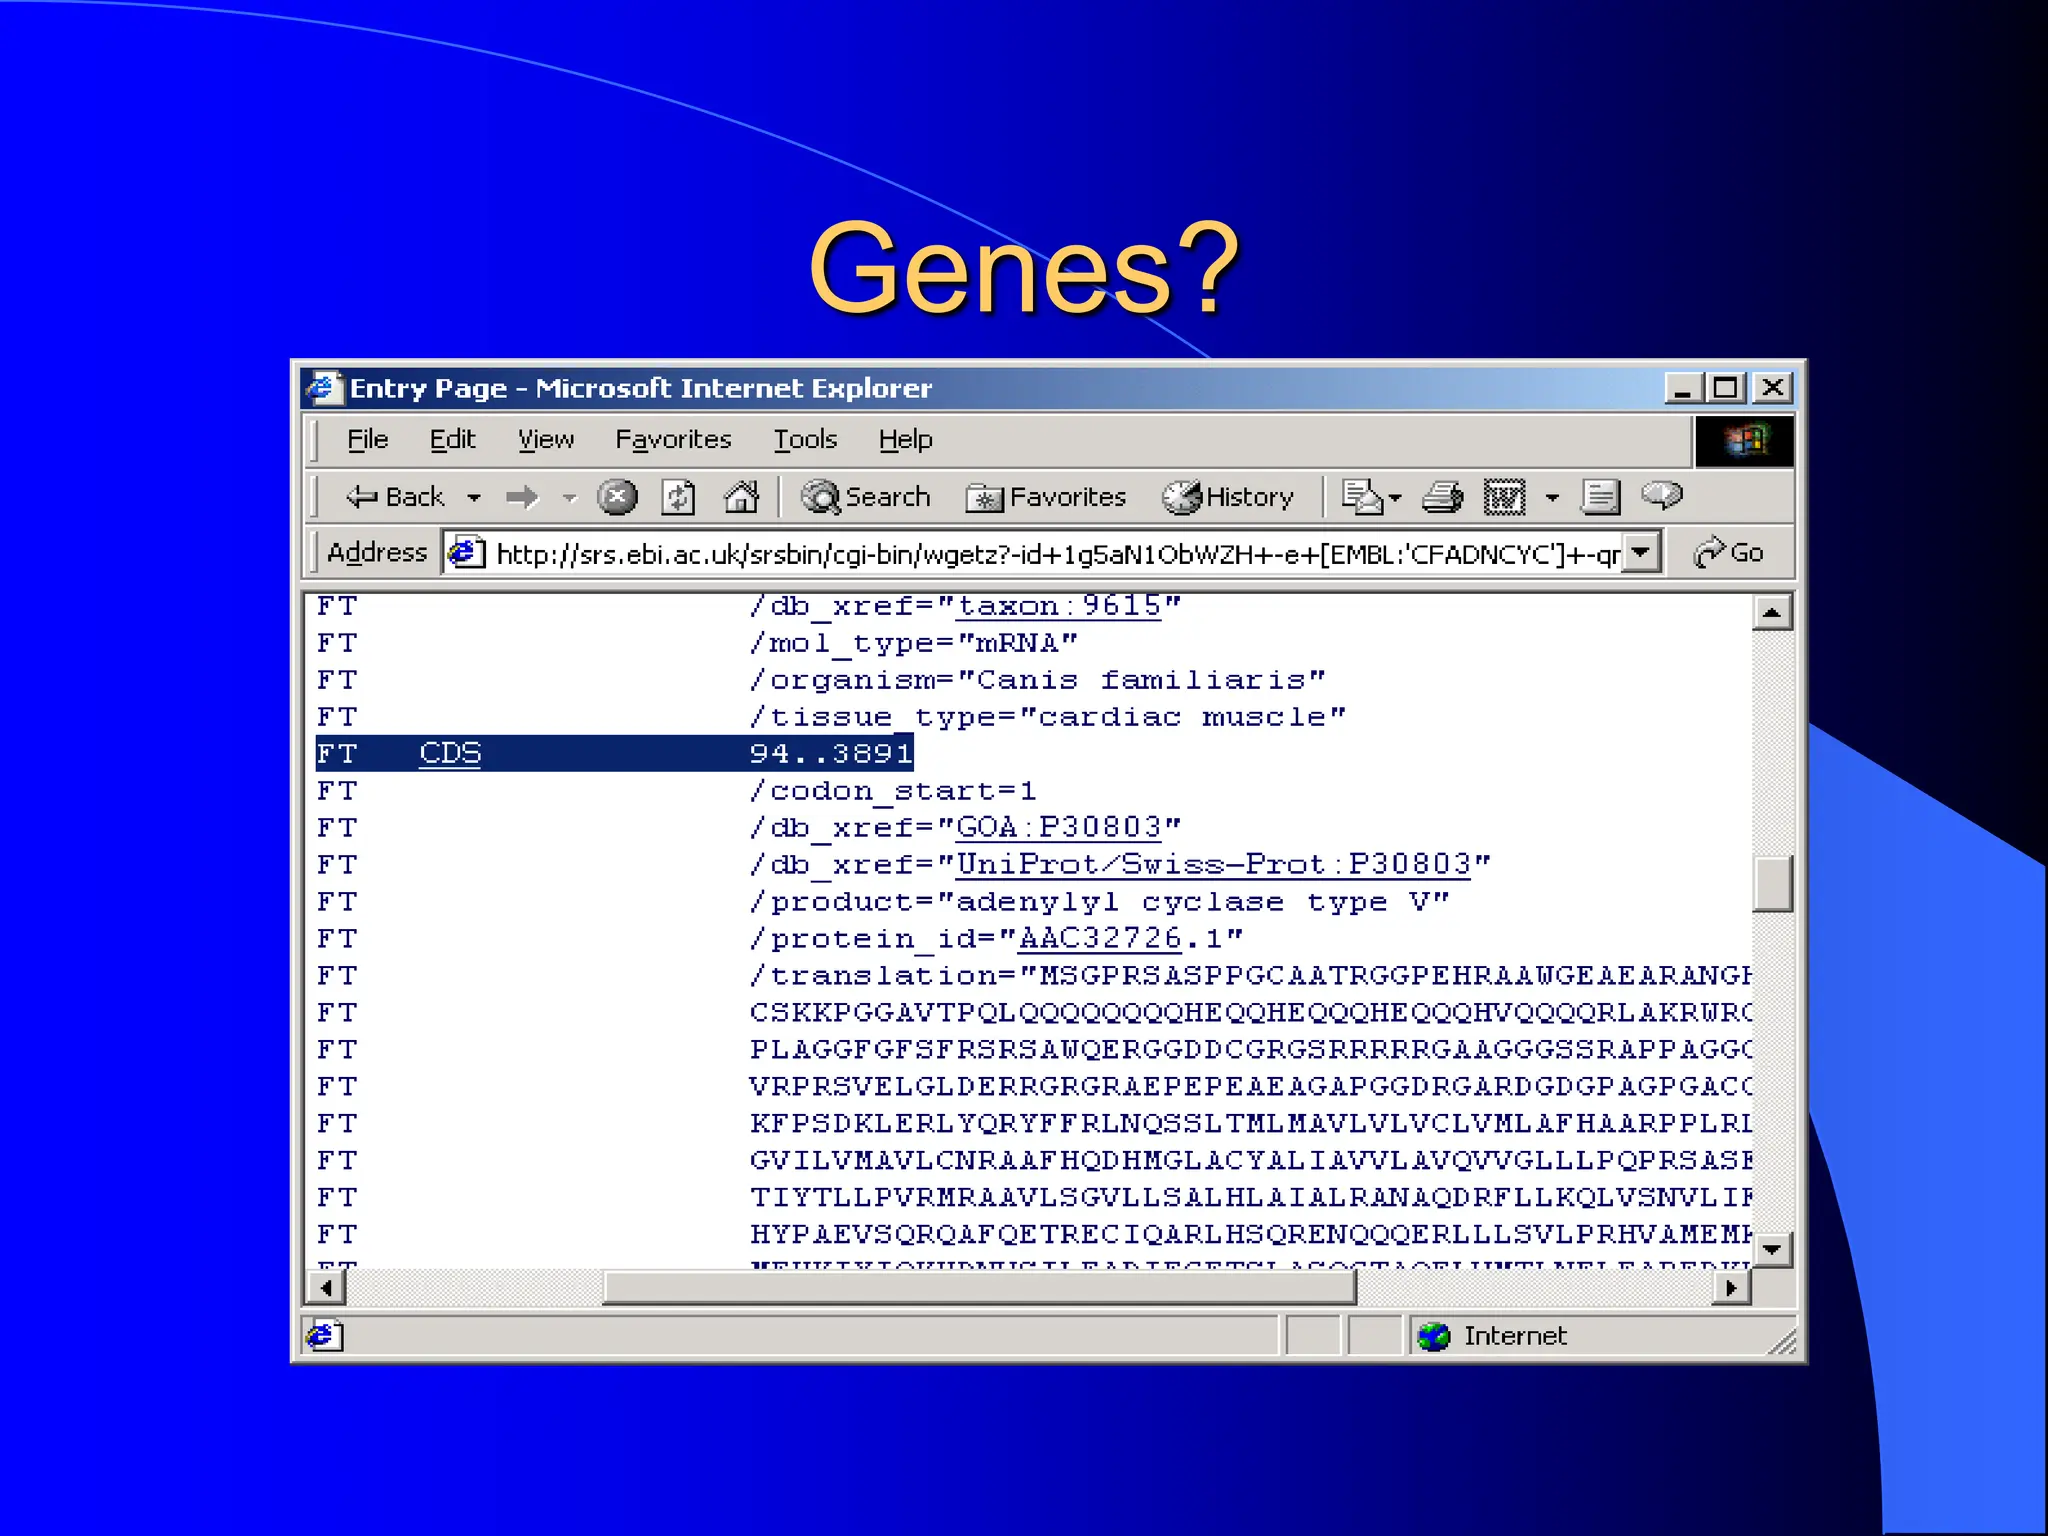Go to the Home page icon
The width and height of the screenshot is (2048, 1536).
tap(741, 497)
